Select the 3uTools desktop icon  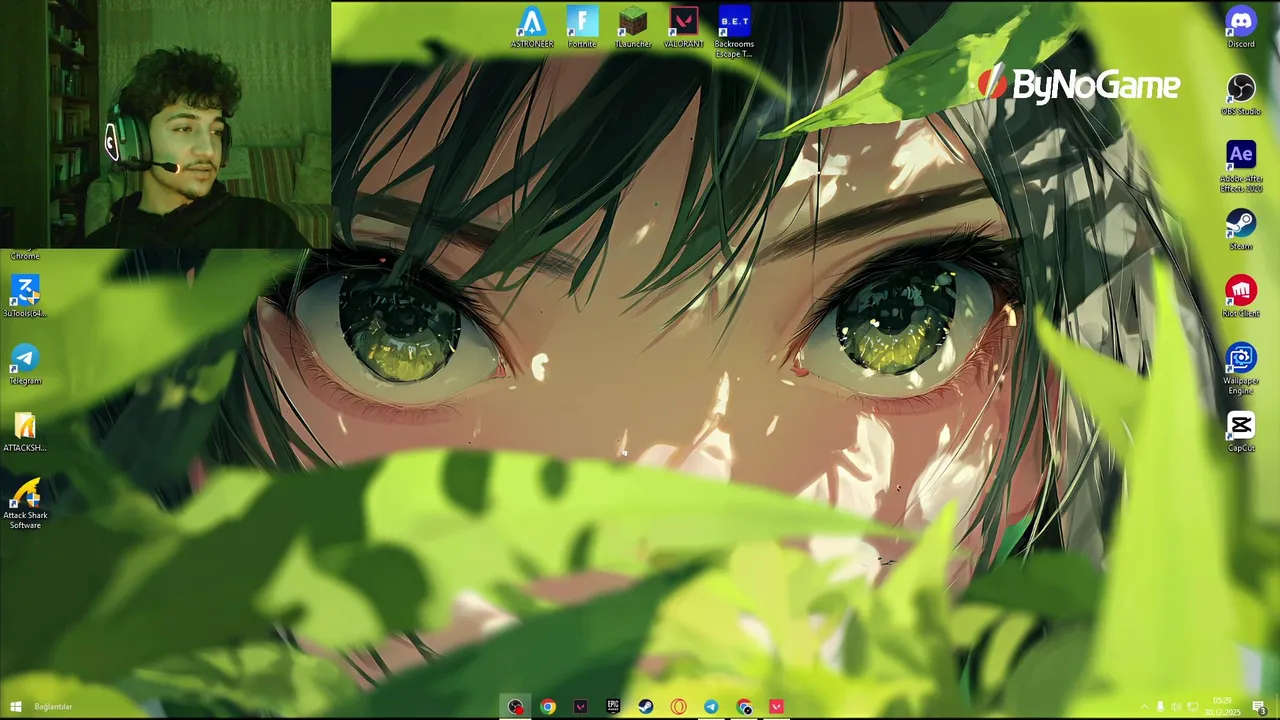(x=25, y=297)
